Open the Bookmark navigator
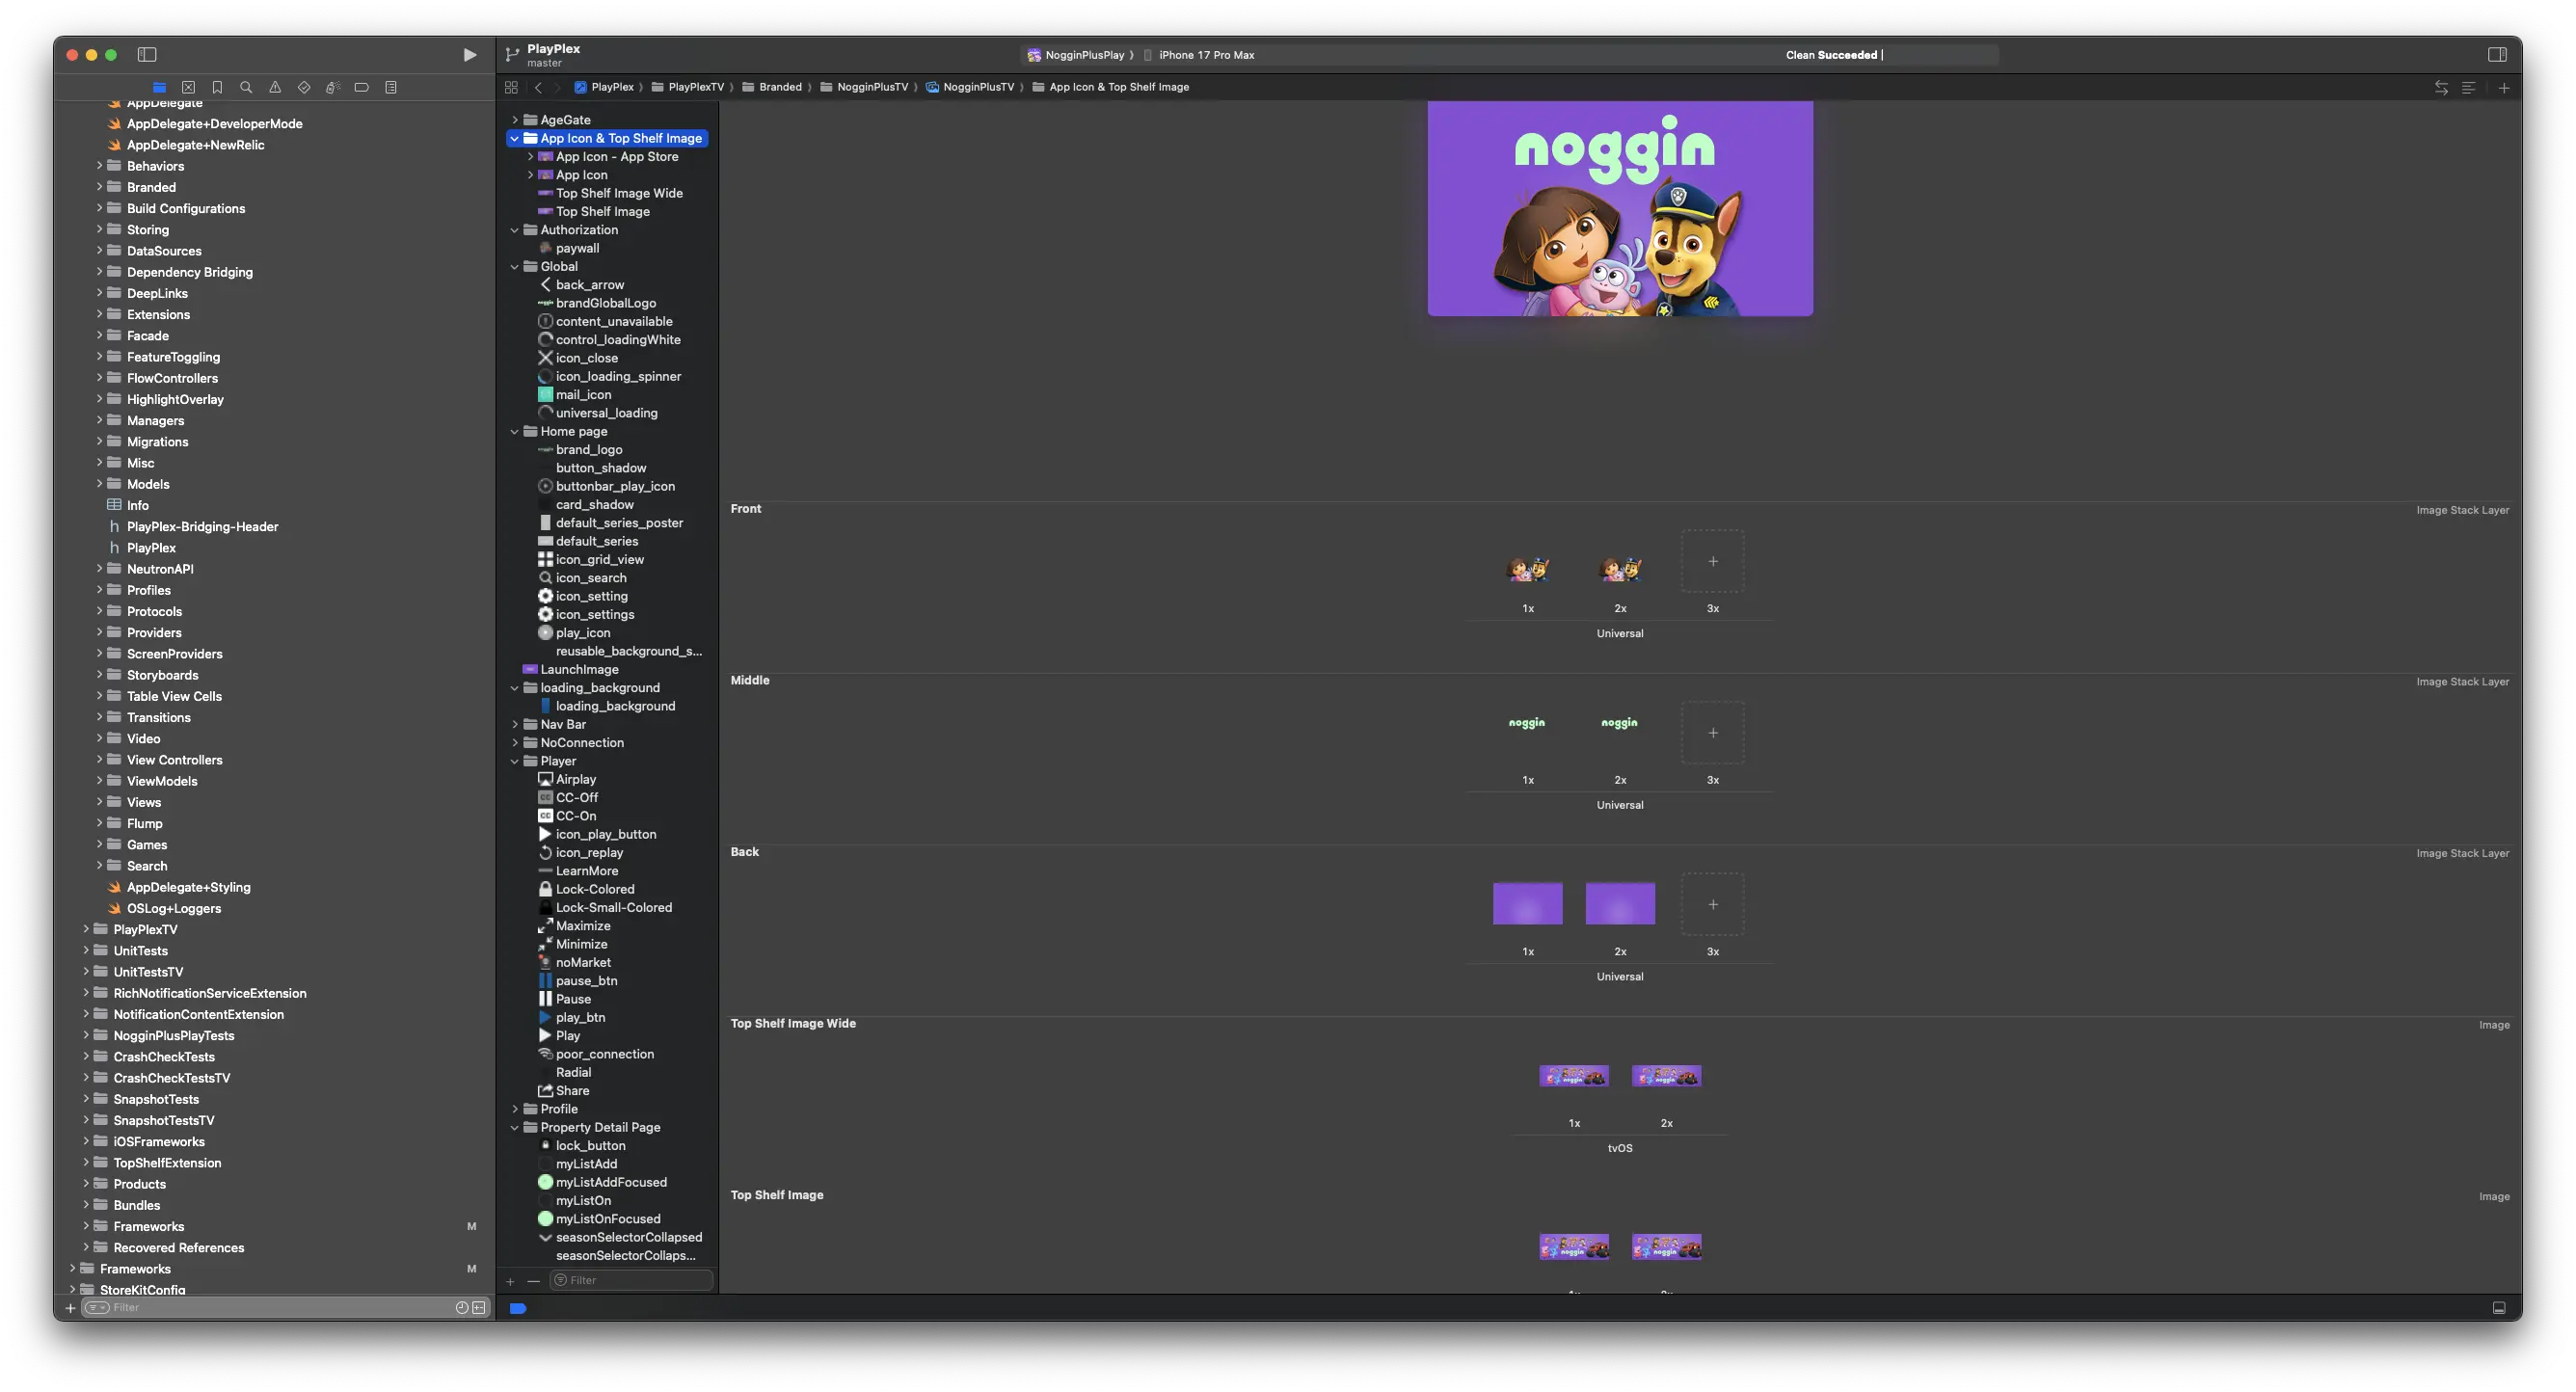The image size is (2576, 1392). [217, 87]
